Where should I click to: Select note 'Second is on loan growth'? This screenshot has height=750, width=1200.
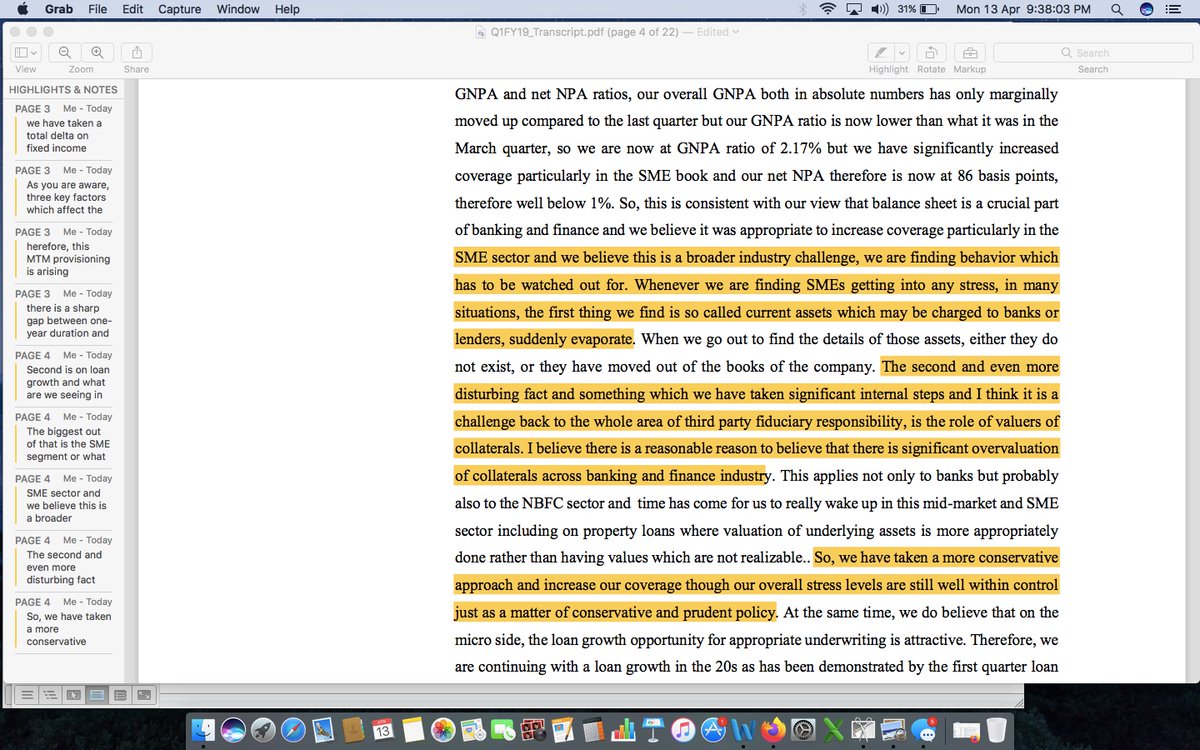coord(65,376)
